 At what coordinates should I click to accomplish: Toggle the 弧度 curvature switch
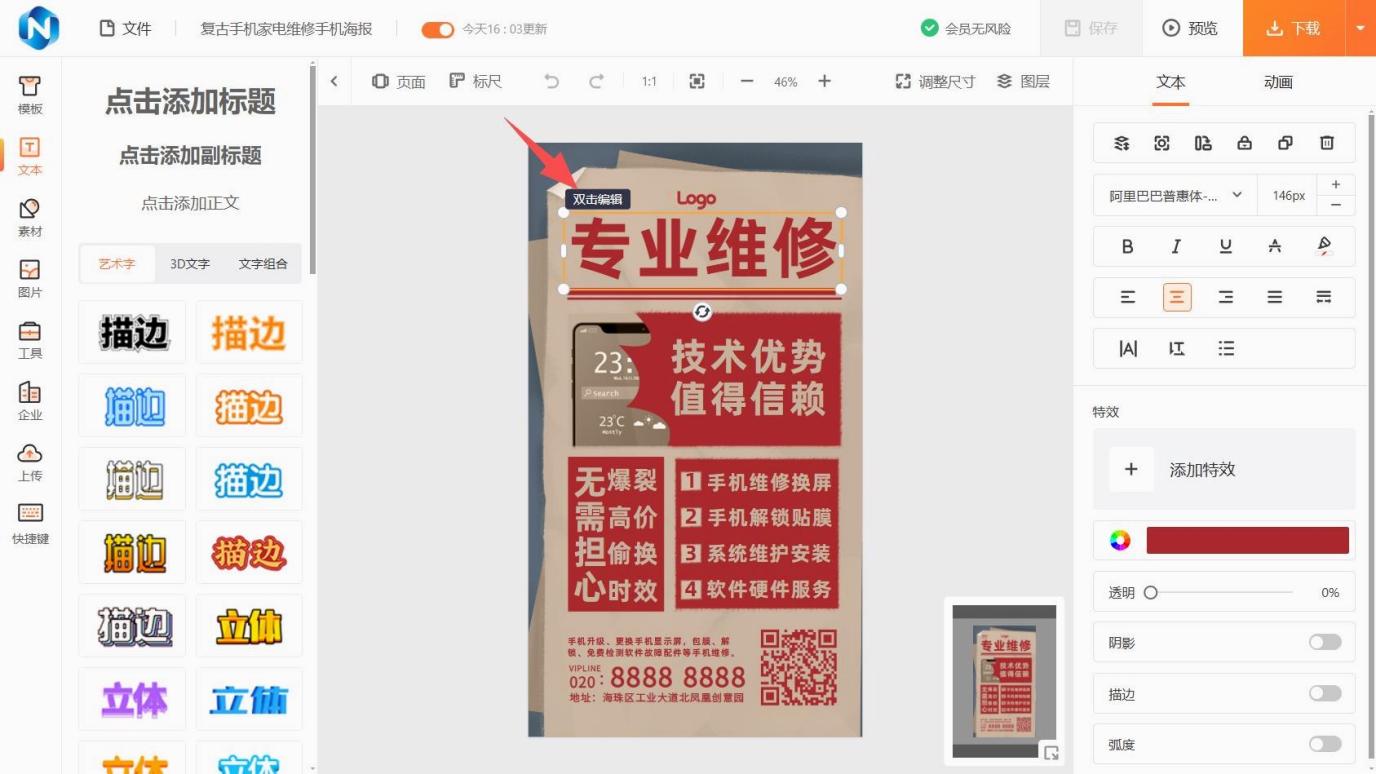pos(1325,744)
